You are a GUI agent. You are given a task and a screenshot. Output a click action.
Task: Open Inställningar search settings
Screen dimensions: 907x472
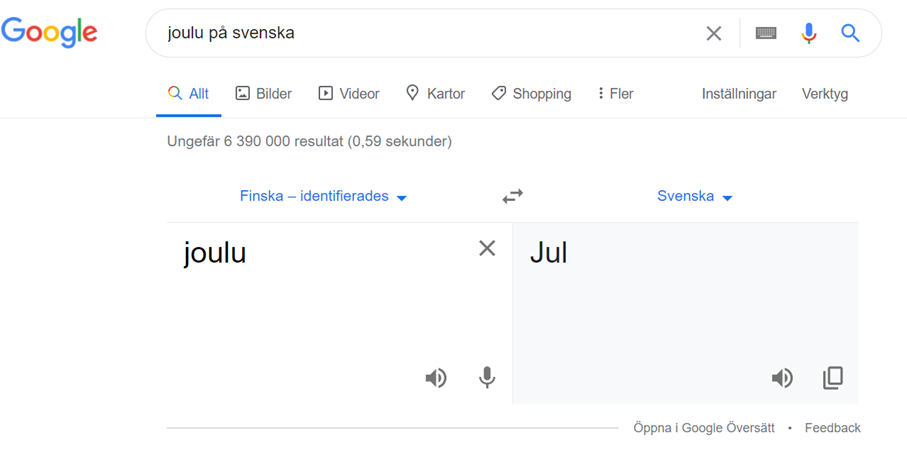[x=739, y=94]
